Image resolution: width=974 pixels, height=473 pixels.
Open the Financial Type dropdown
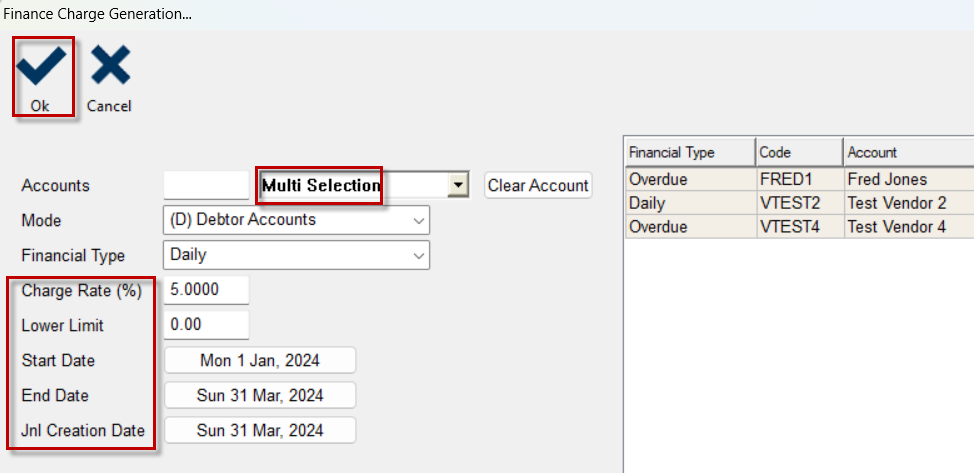tap(296, 255)
